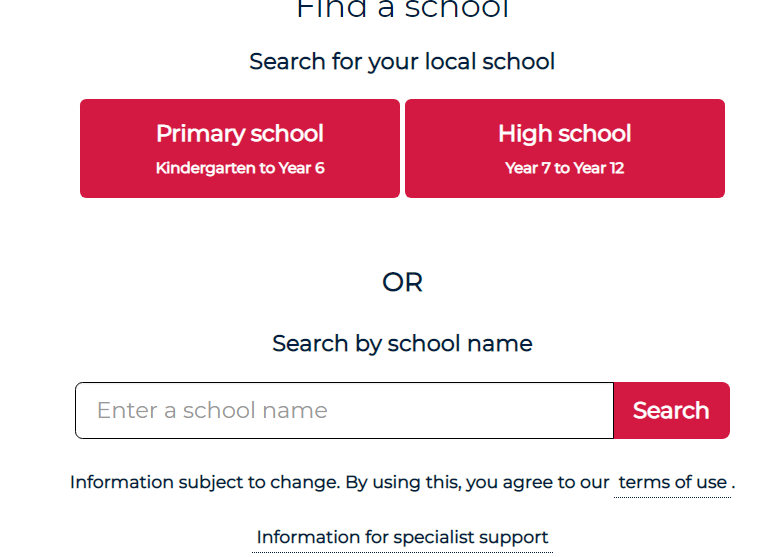The width and height of the screenshot is (766, 557).
Task: Click the 'Enter a school name' placeholder text
Action: pyautogui.click(x=212, y=410)
